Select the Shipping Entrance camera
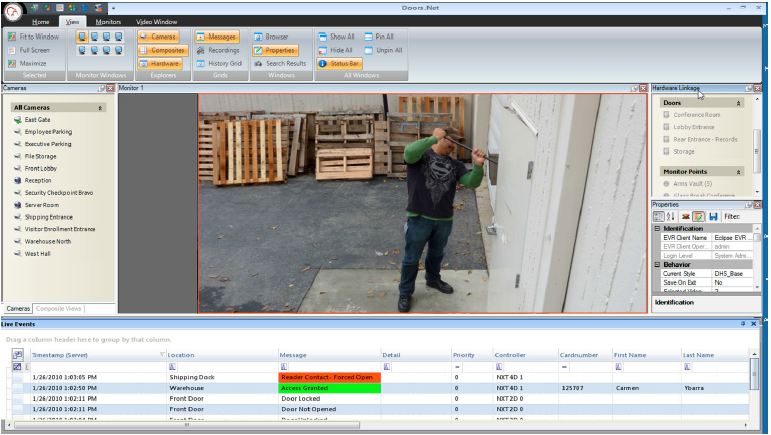771x435 pixels. (44, 217)
